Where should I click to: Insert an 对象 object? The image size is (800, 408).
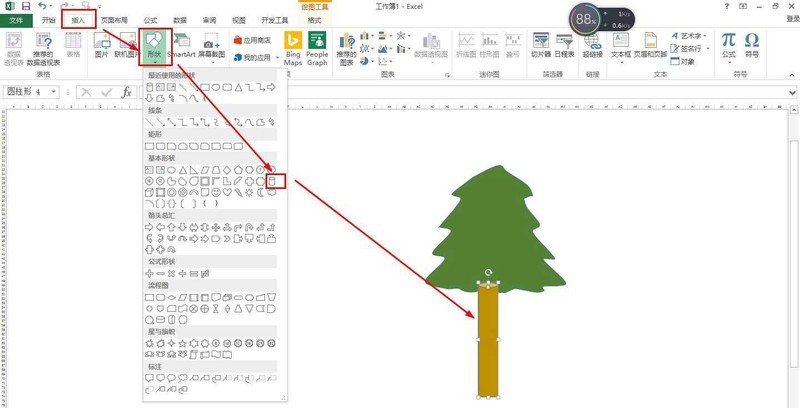click(683, 61)
